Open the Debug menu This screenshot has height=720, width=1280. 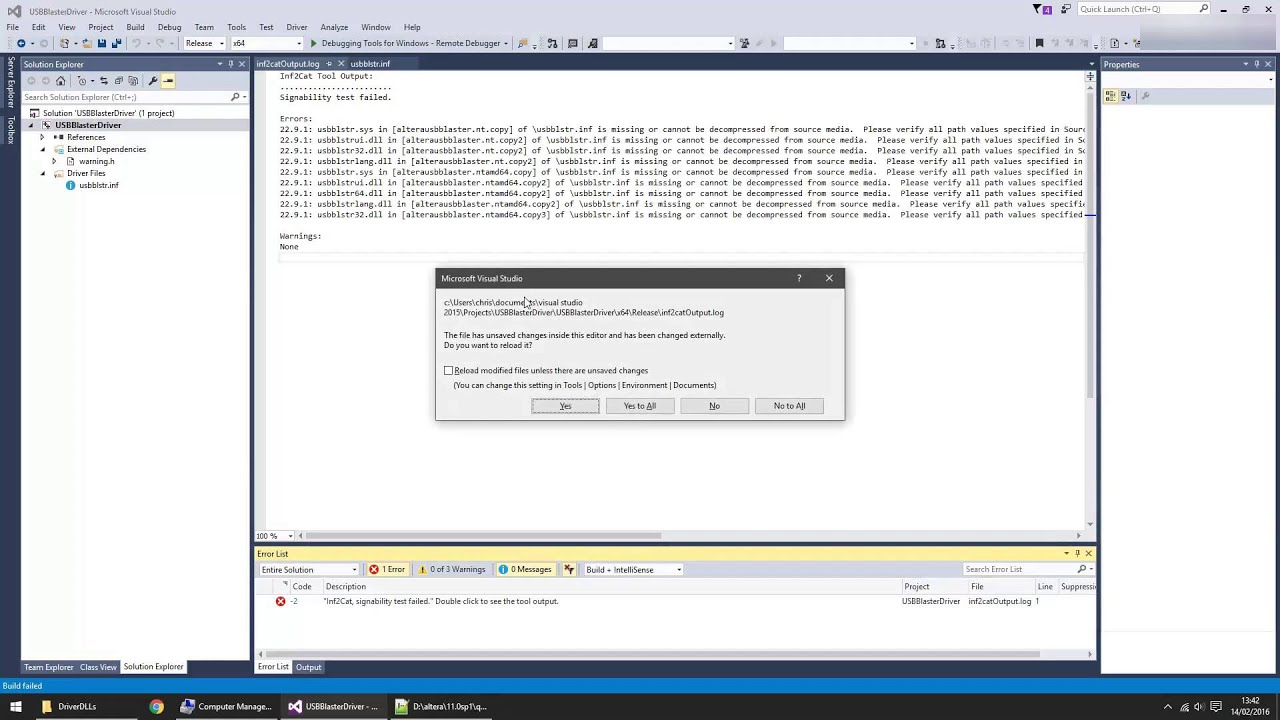[x=169, y=27]
